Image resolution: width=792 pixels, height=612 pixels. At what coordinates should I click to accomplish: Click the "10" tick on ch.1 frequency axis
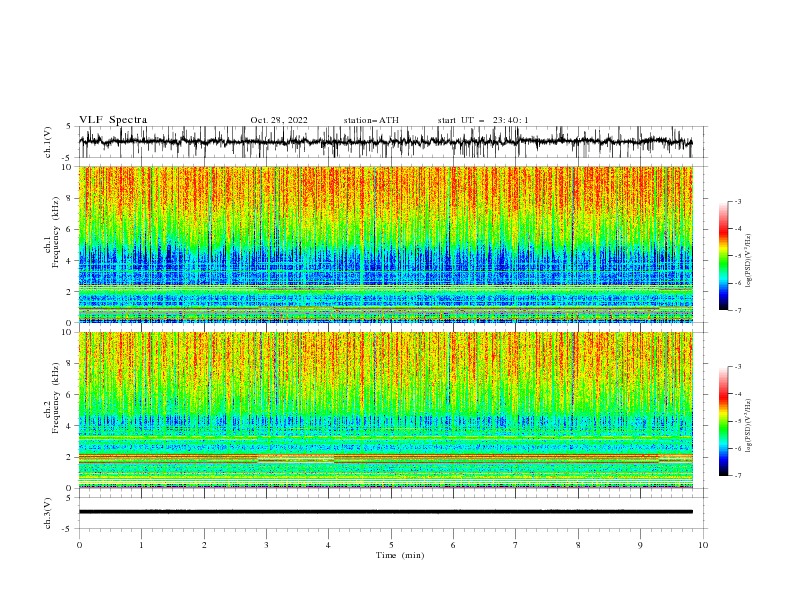pyautogui.click(x=67, y=167)
